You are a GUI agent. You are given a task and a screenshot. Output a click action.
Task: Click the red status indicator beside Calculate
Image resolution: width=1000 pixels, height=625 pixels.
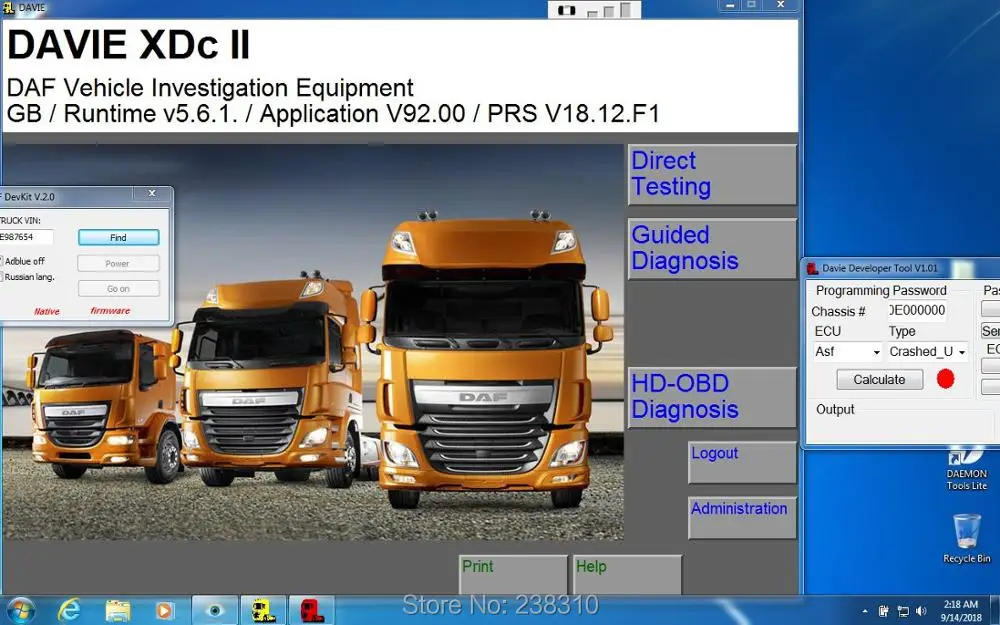coord(945,379)
